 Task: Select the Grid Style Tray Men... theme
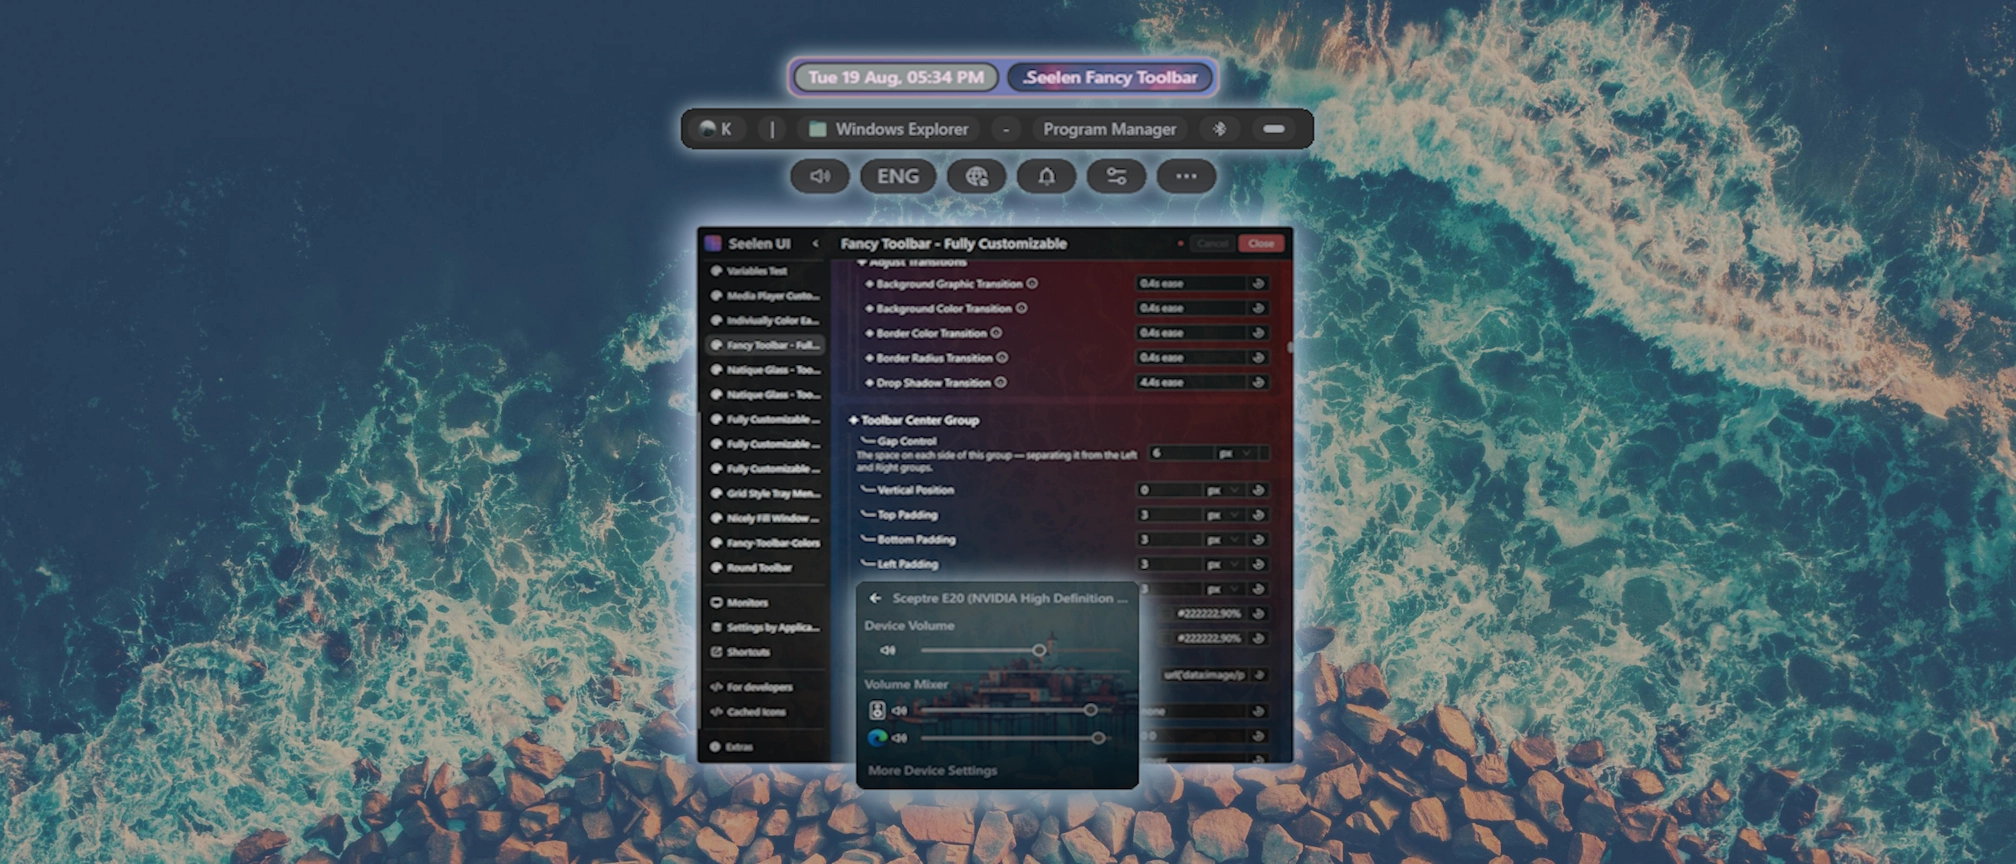click(x=765, y=493)
